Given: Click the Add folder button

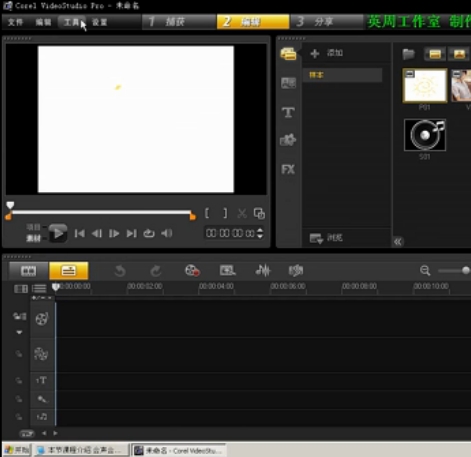Looking at the screenshot, I should tap(327, 53).
